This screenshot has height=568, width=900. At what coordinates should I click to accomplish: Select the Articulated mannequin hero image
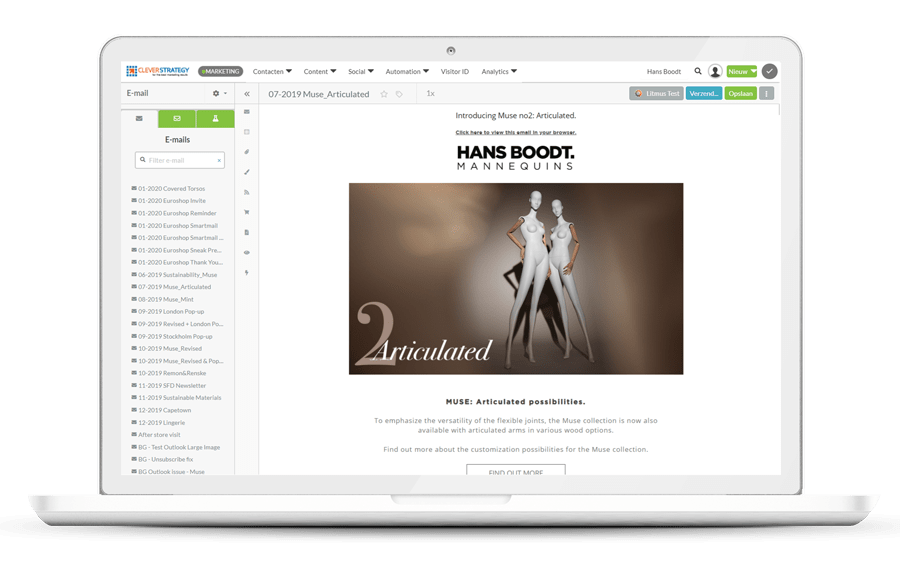[516, 279]
